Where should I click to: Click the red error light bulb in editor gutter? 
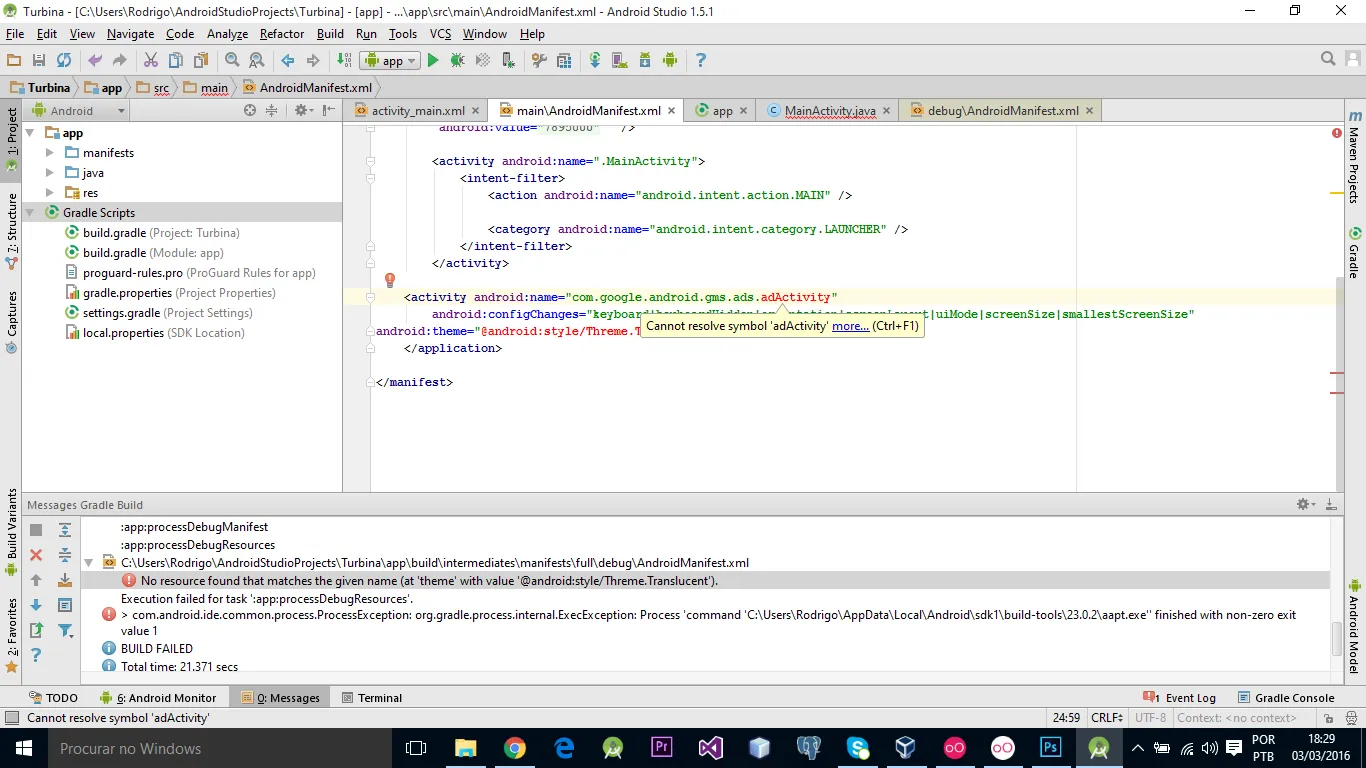(x=390, y=281)
